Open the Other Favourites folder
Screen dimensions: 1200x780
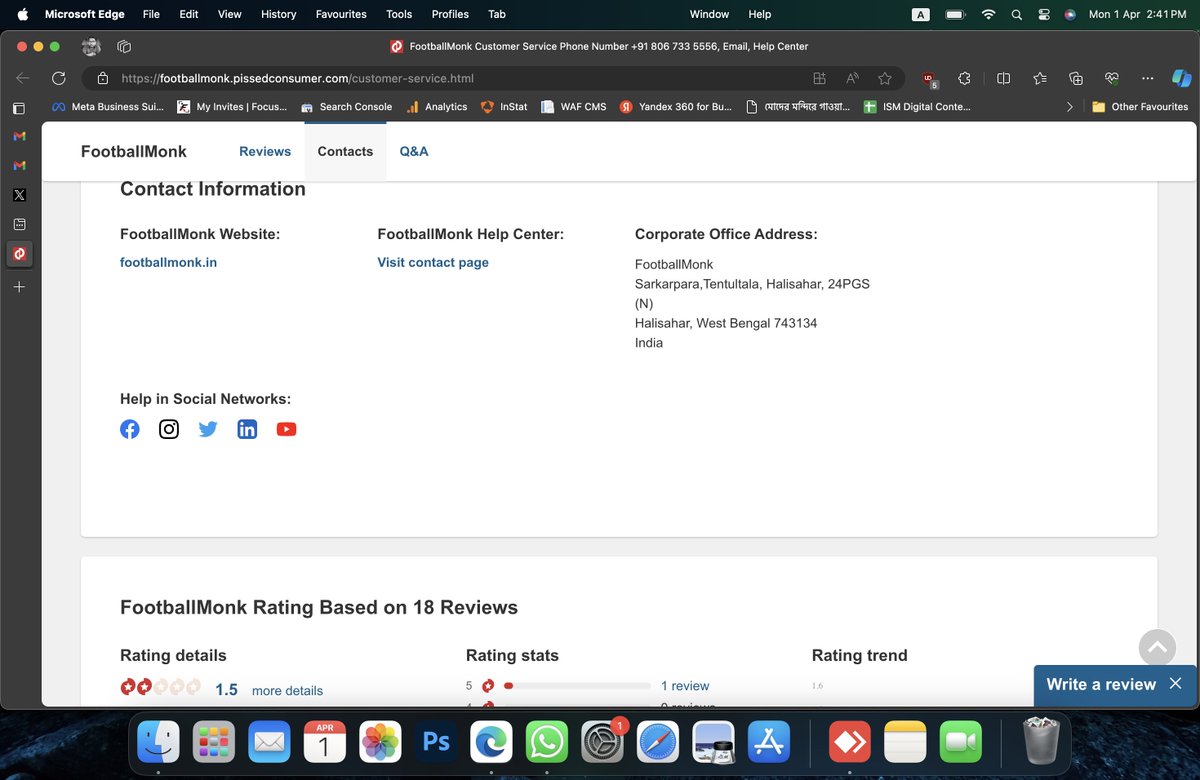tap(1139, 107)
